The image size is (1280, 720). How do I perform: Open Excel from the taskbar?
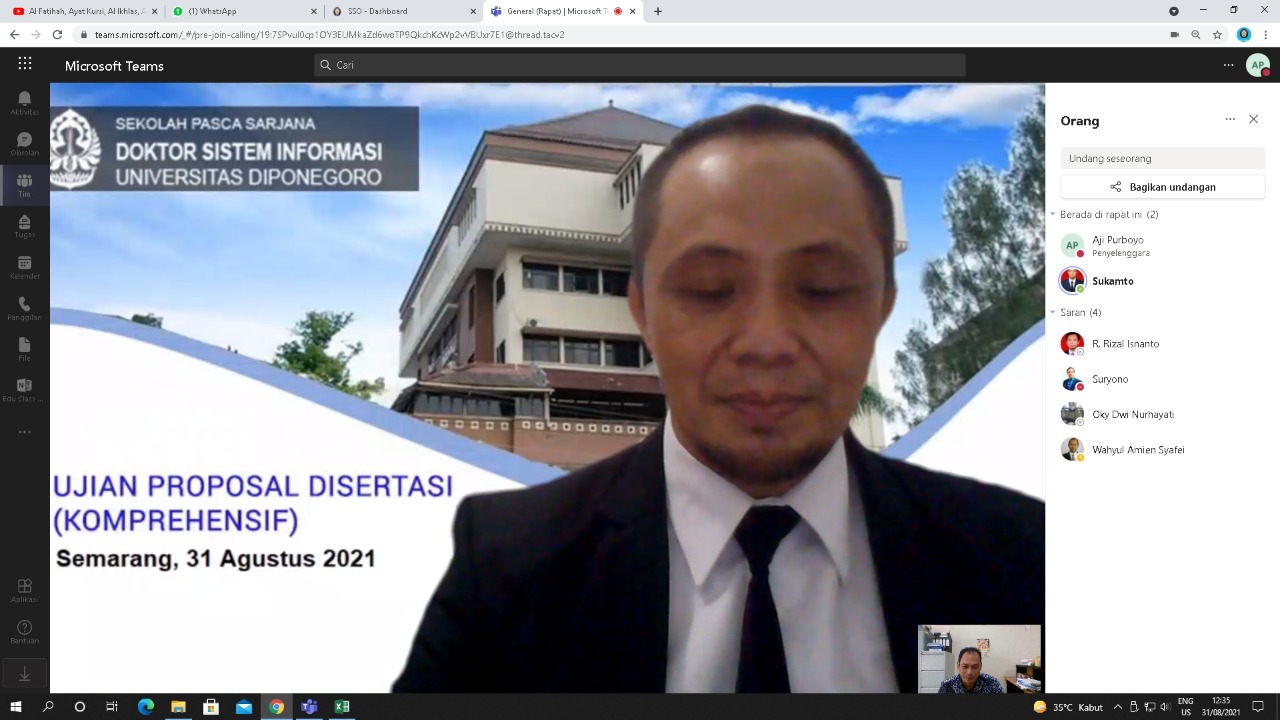click(342, 707)
